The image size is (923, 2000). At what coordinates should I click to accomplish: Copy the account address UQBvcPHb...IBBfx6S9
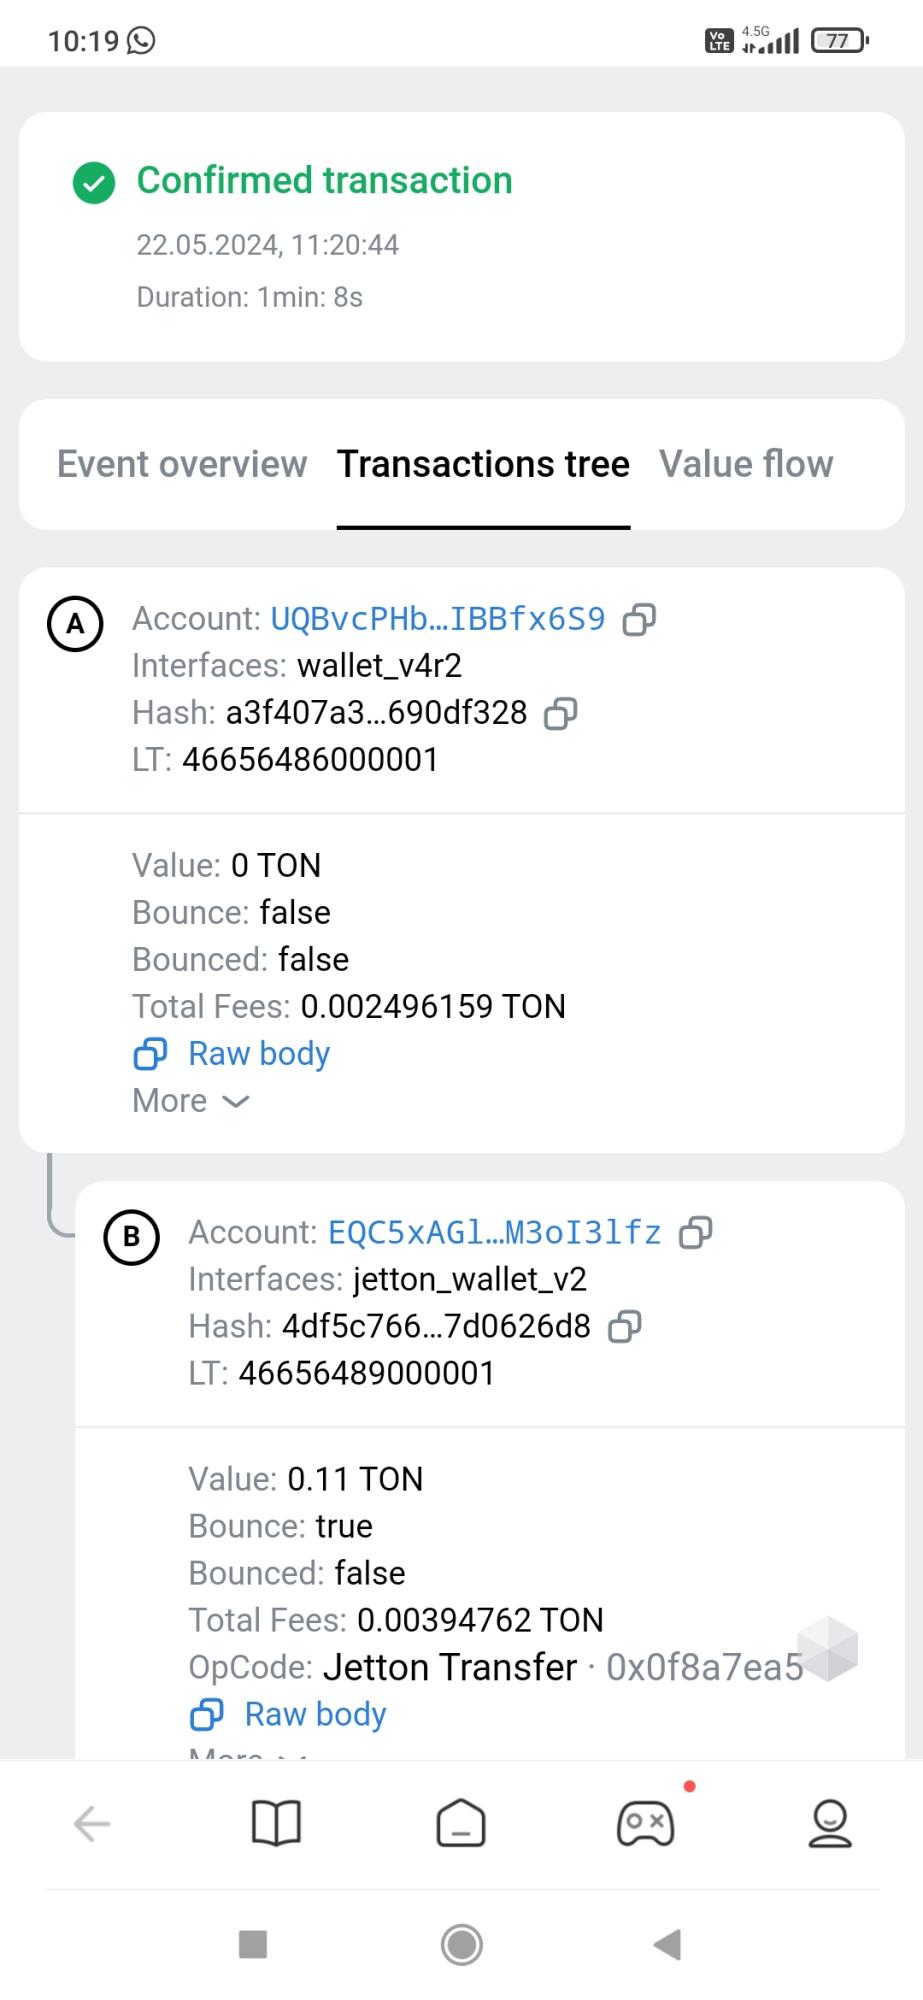coord(641,619)
